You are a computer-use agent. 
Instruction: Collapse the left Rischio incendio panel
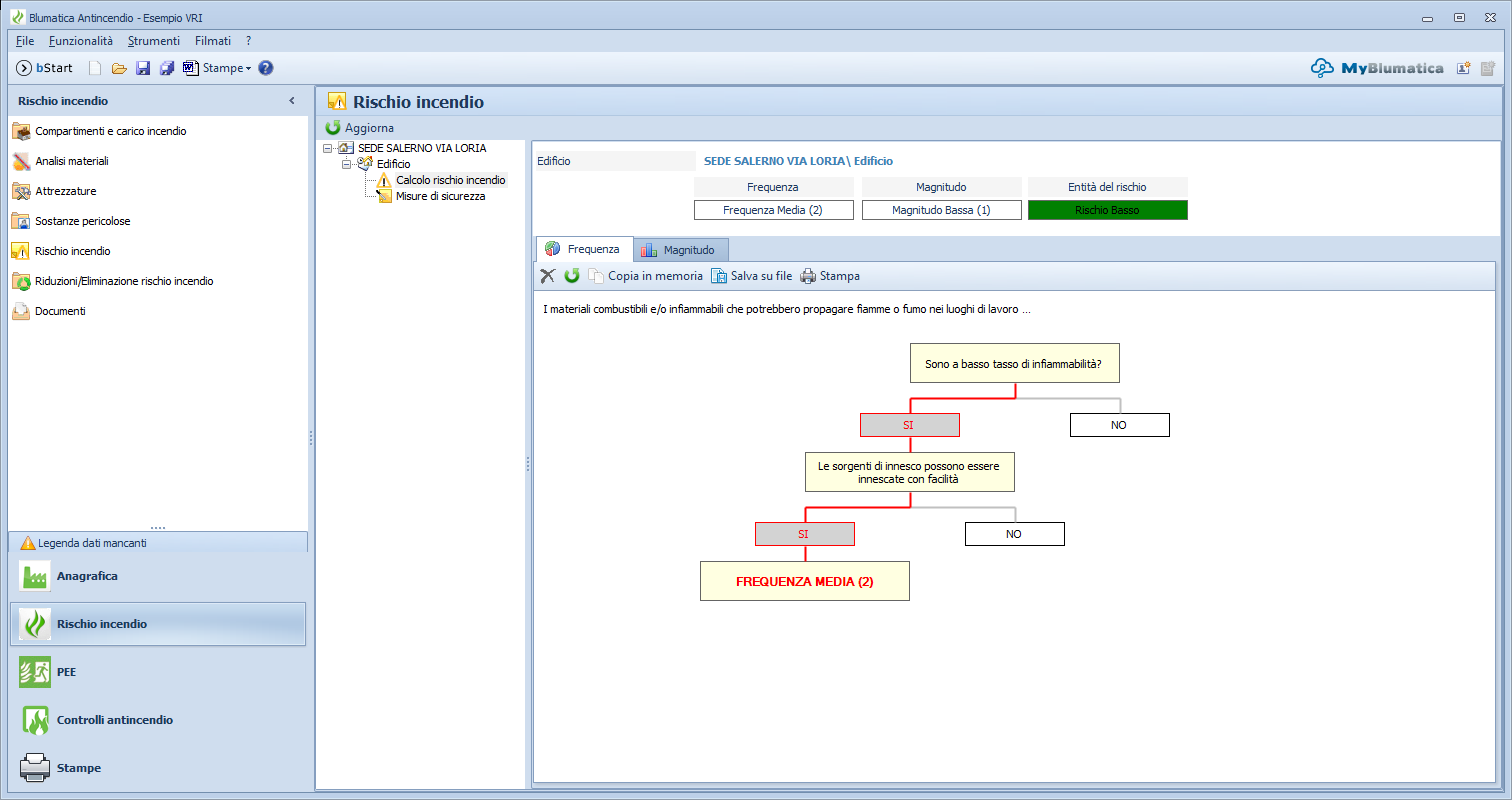pyautogui.click(x=292, y=101)
